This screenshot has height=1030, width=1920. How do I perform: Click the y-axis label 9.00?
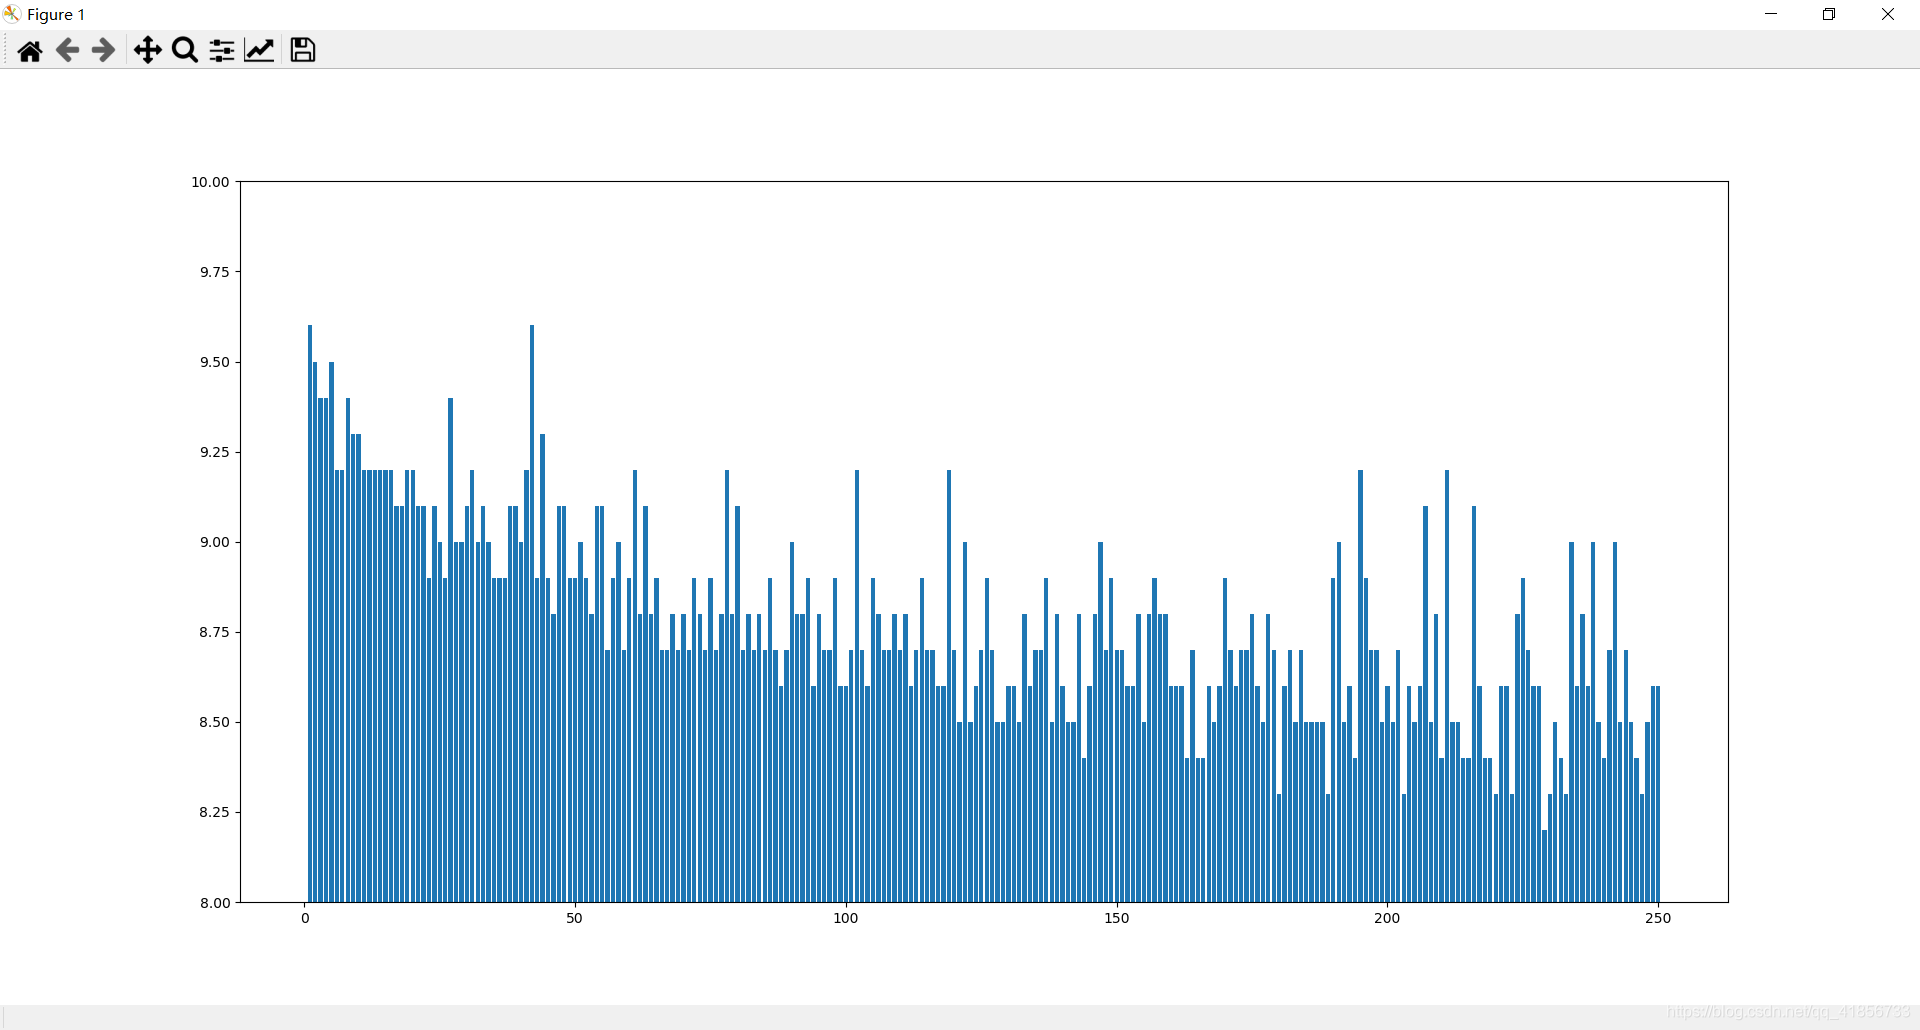pos(214,542)
